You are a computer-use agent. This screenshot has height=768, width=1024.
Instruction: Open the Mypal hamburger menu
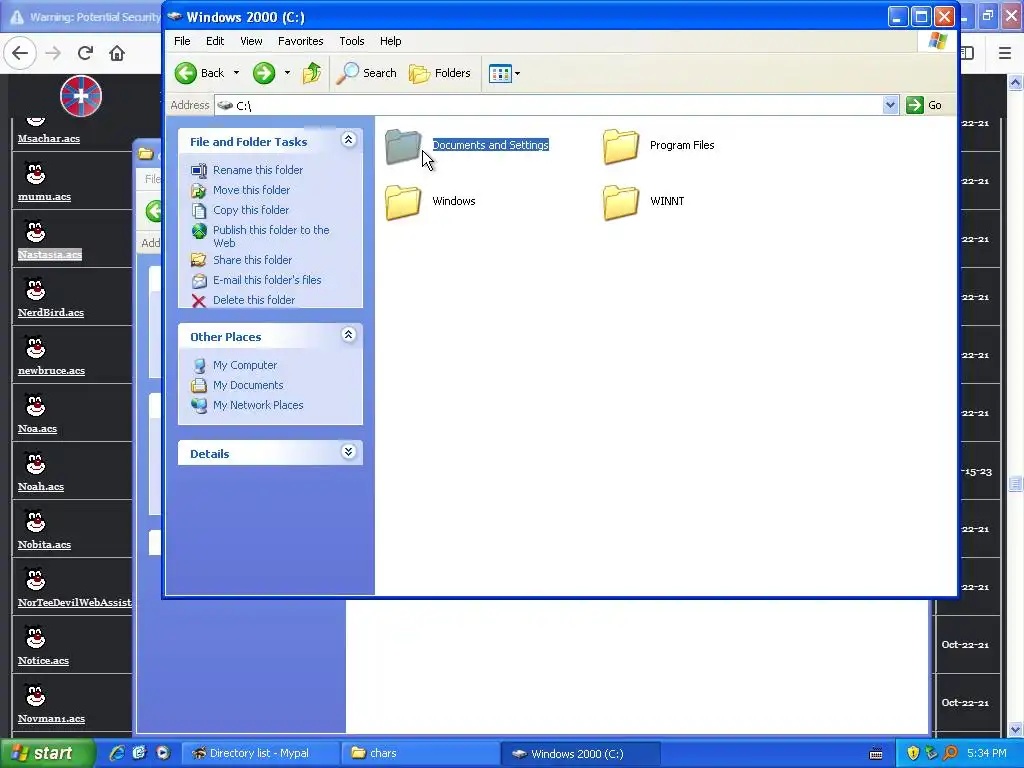[1005, 53]
